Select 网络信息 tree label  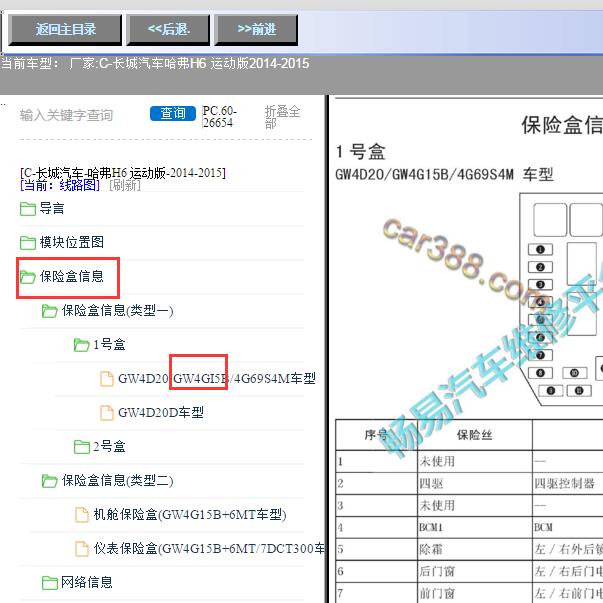click(87, 582)
